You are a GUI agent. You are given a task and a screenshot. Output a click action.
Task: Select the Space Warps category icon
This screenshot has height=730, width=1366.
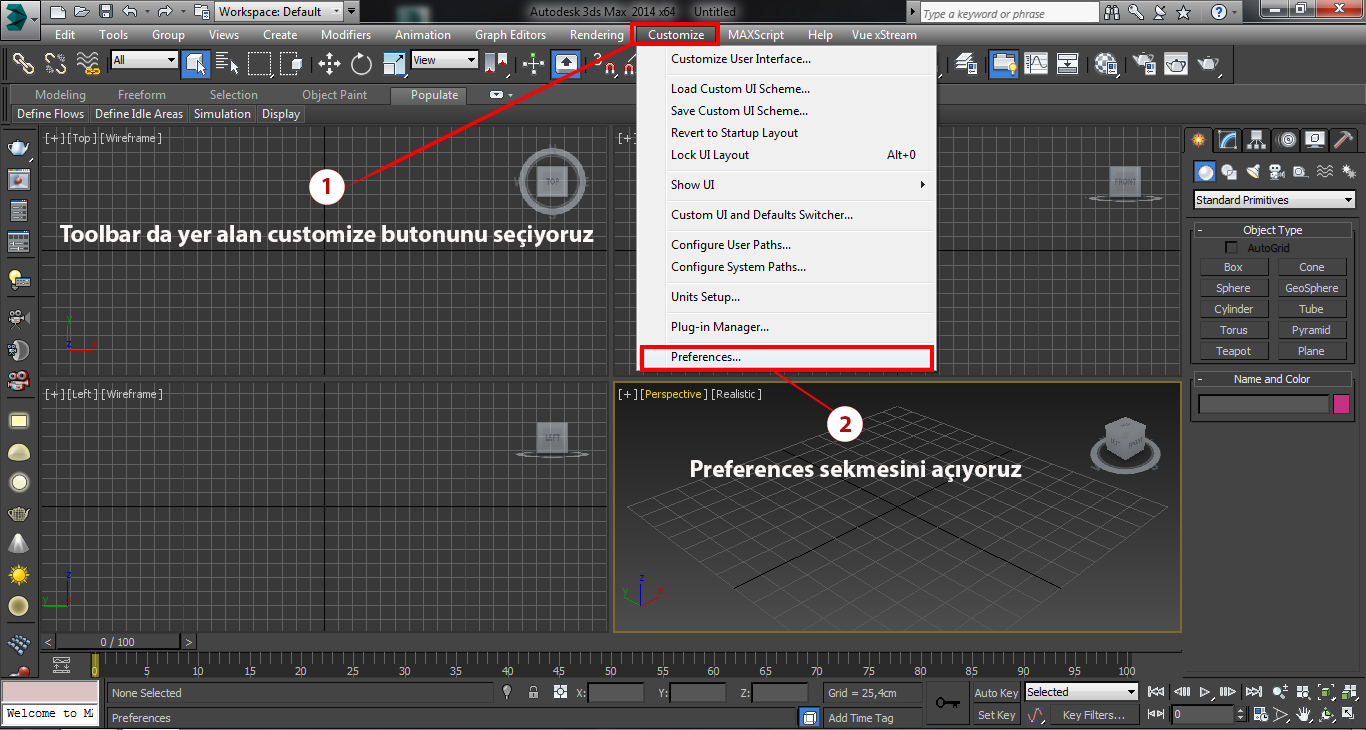point(1324,172)
